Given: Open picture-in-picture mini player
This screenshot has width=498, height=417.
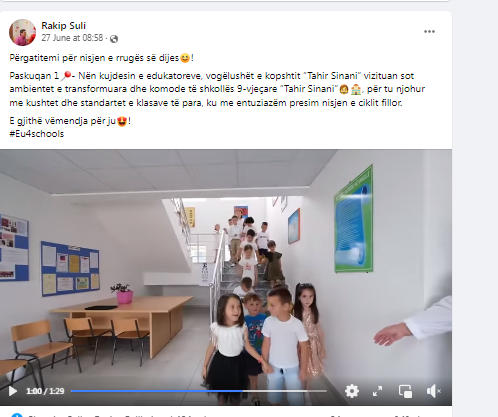Looking at the screenshot, I should click(405, 391).
